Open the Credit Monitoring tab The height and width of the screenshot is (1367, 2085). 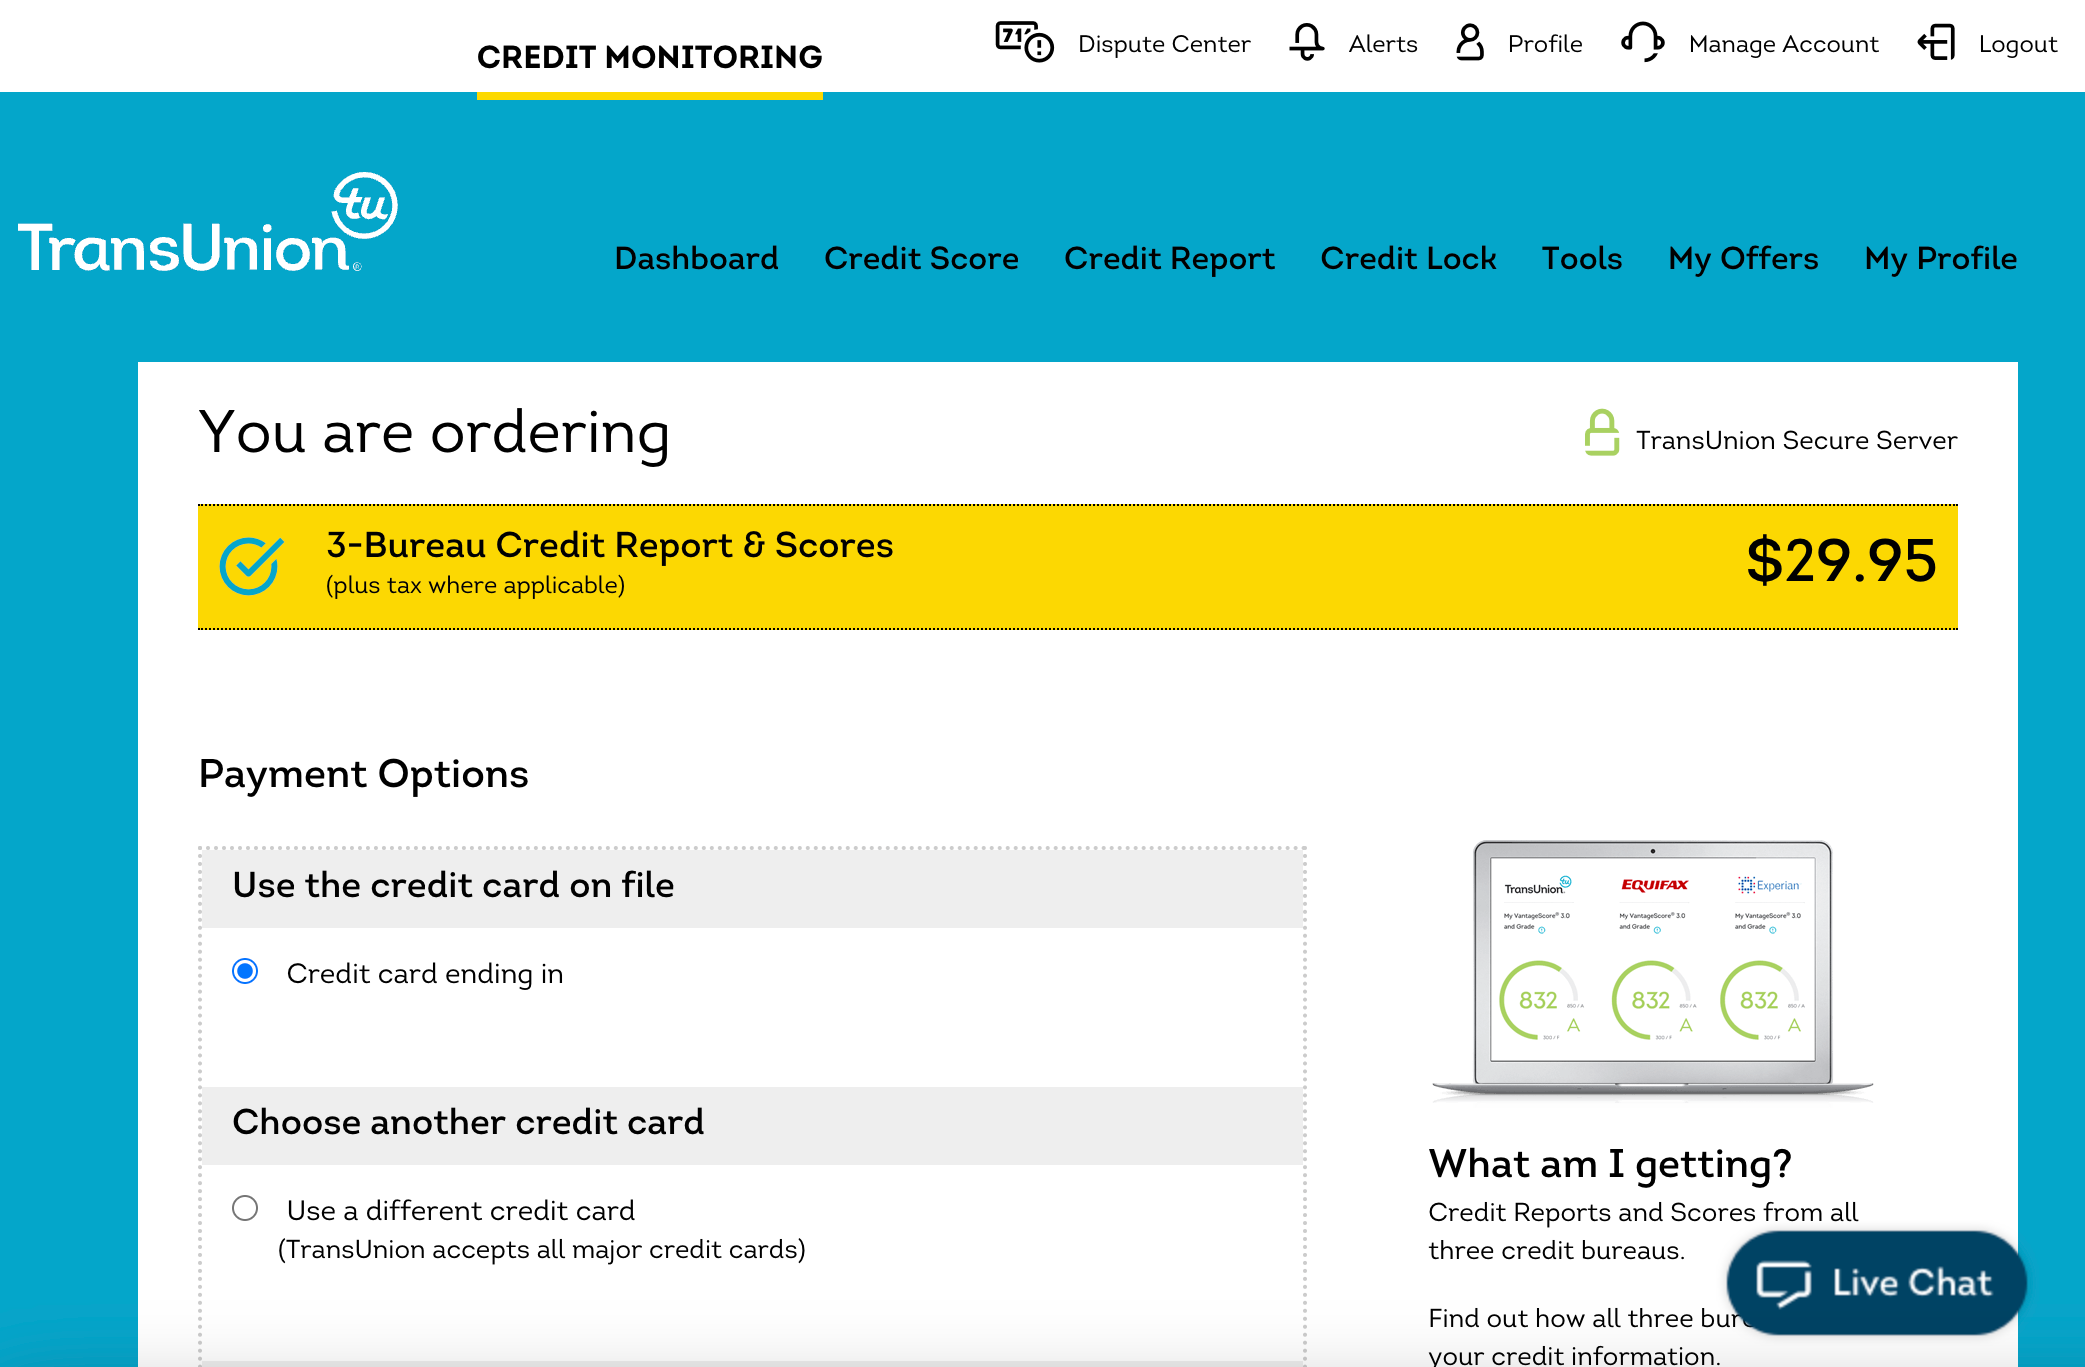(x=650, y=57)
